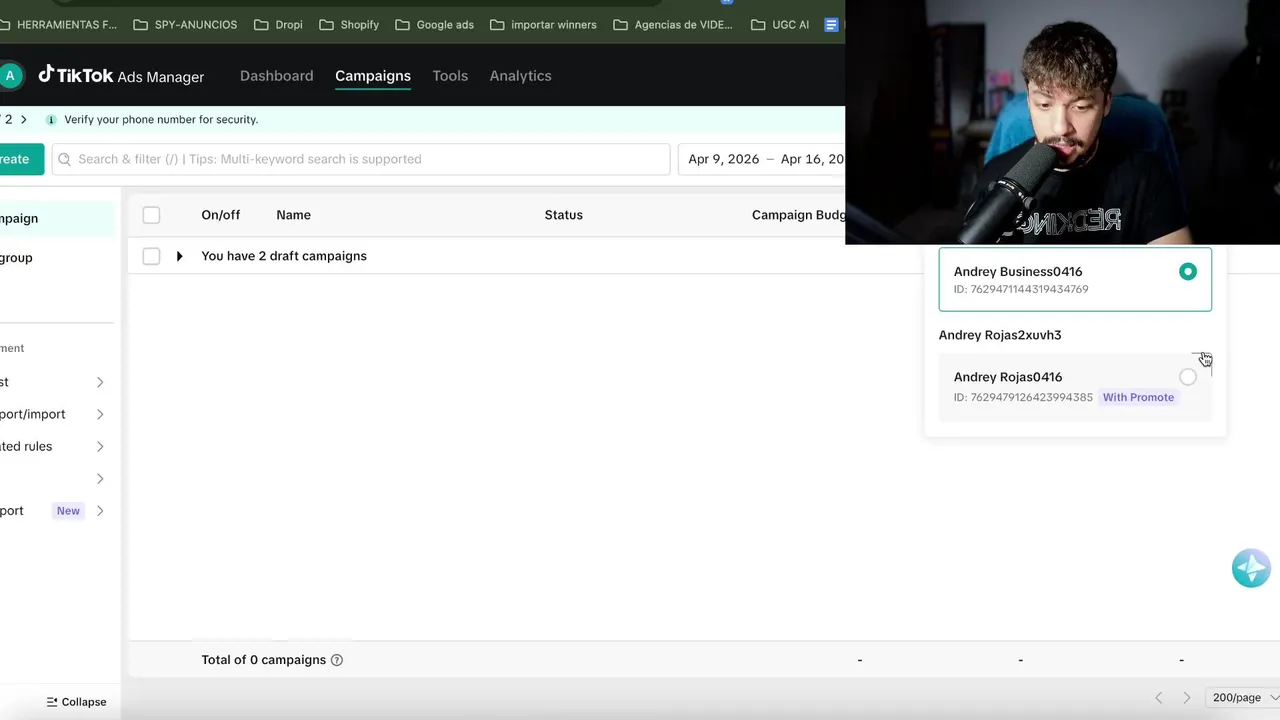Select the Andrey Business0416 radio button
The image size is (1280, 720).
[1188, 272]
